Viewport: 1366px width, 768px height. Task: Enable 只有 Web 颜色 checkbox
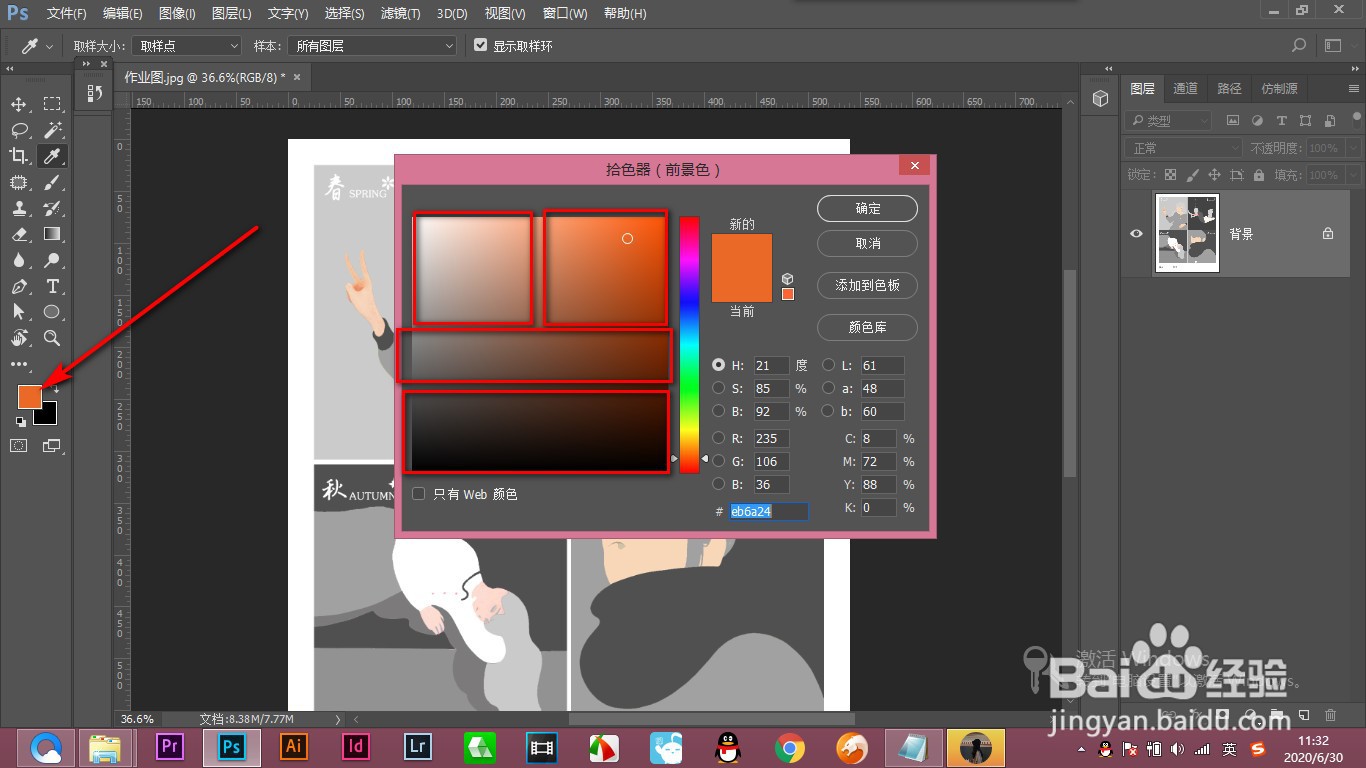[419, 494]
